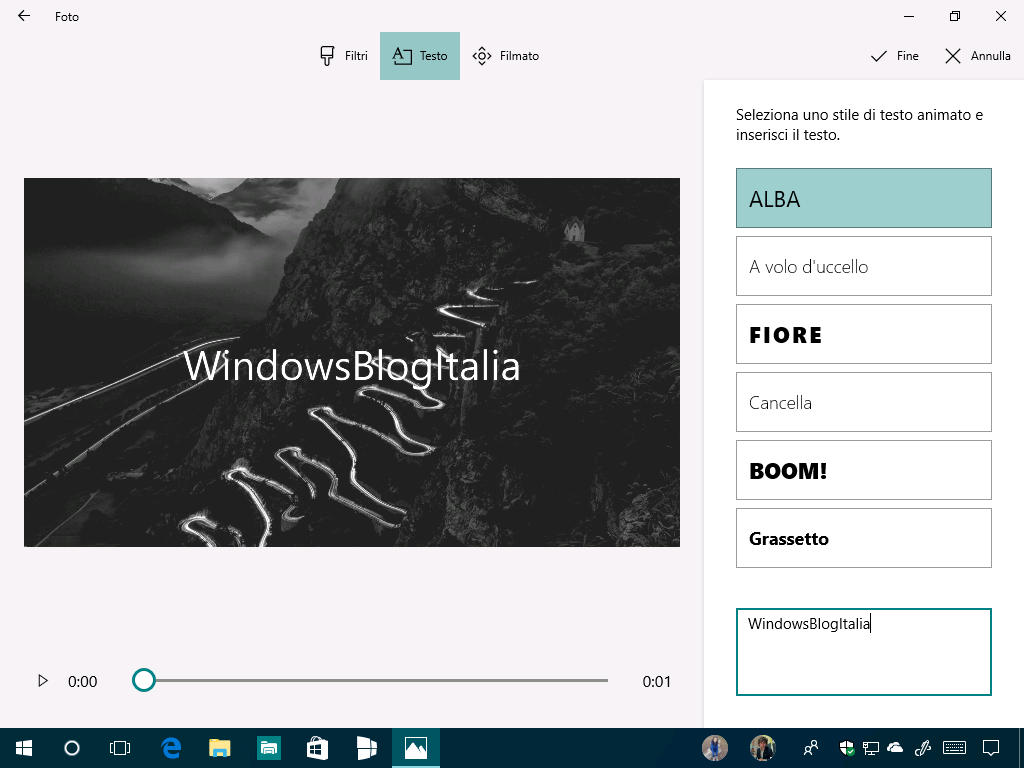Open Microsoft Edge from the taskbar
The height and width of the screenshot is (768, 1024).
(x=171, y=748)
